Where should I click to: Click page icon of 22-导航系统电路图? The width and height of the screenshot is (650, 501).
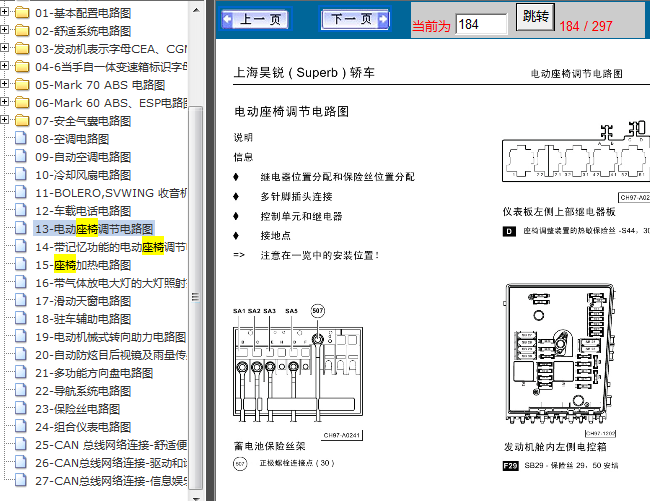point(21,390)
